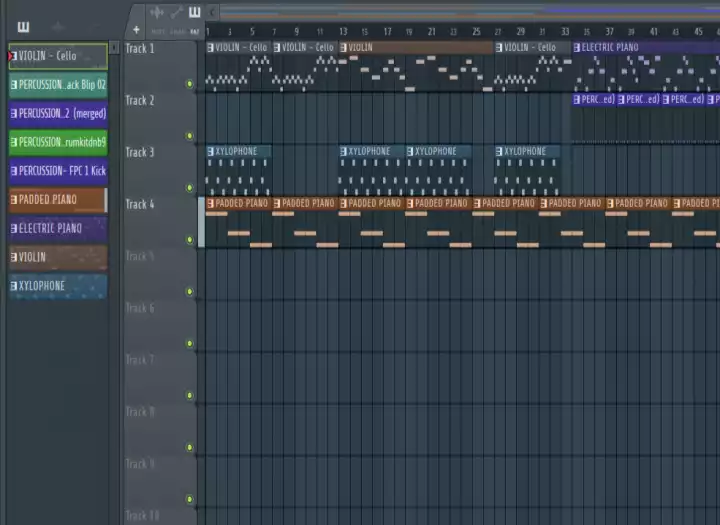Click the light selection bar left of Track 4 clips
720x525 pixels.
point(201,223)
